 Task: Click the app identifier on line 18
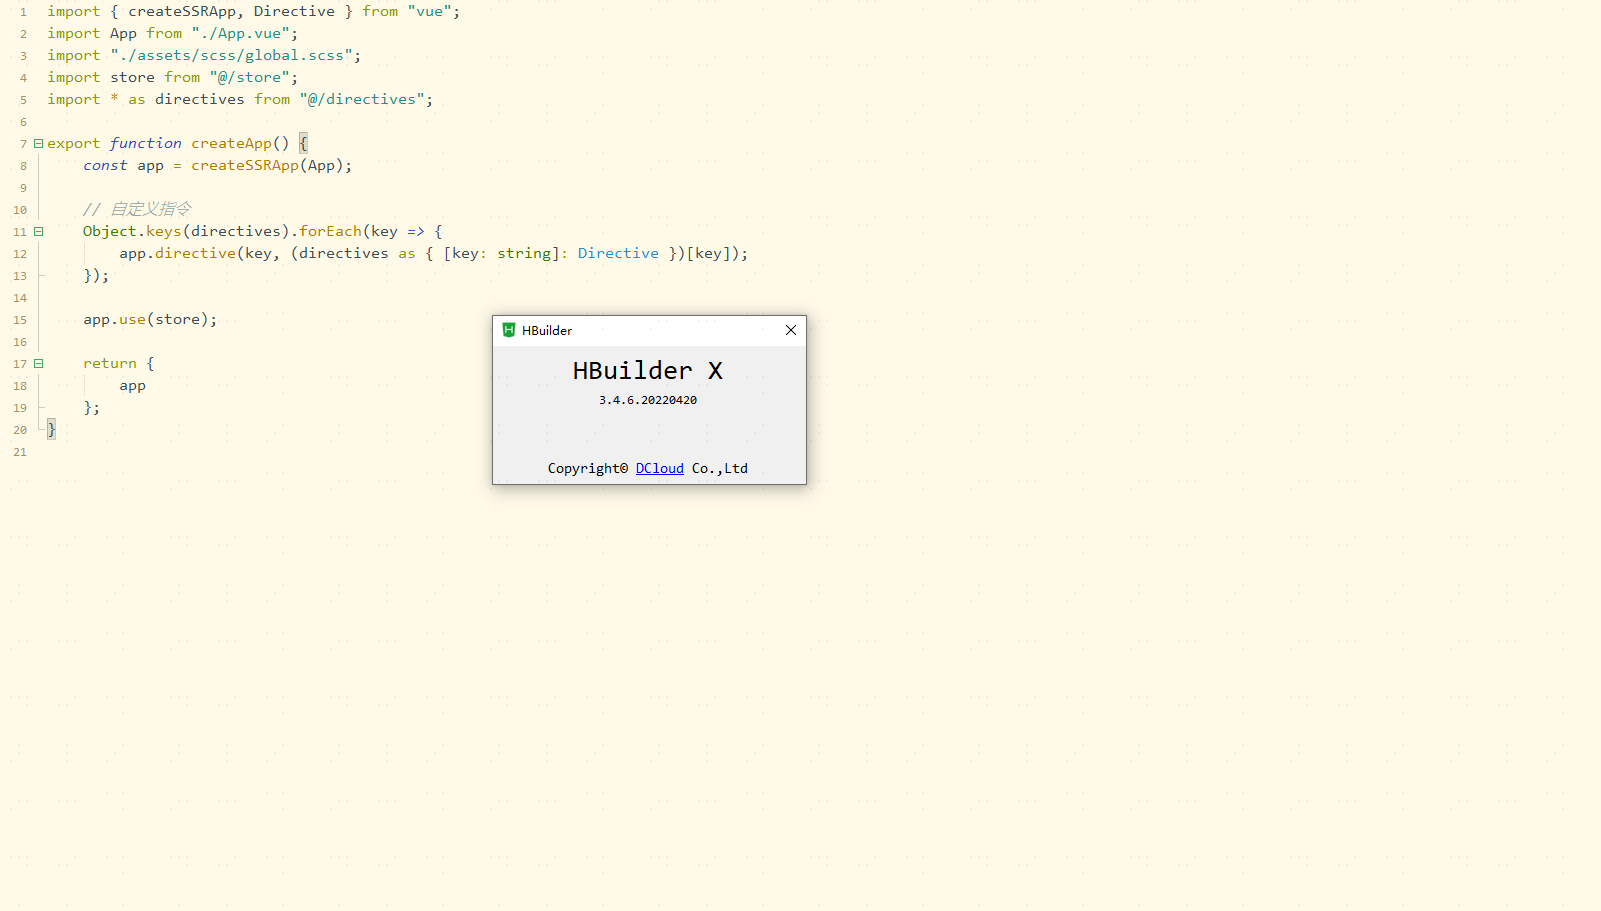click(x=132, y=385)
